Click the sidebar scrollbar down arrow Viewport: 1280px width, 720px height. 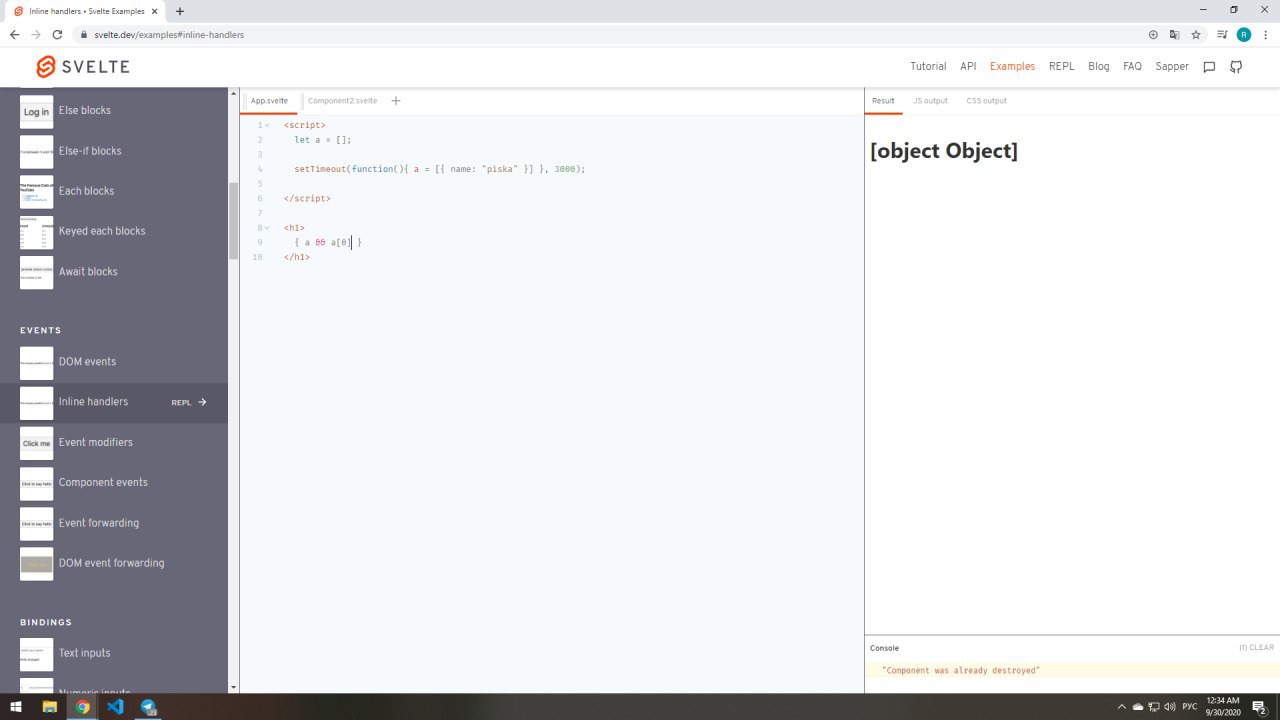[233, 687]
